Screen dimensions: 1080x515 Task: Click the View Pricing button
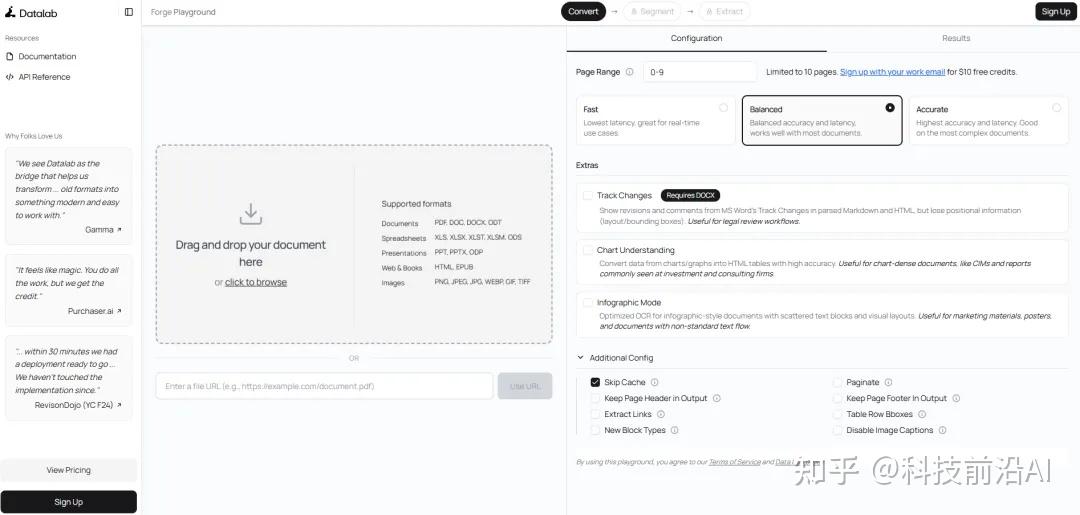[68, 470]
